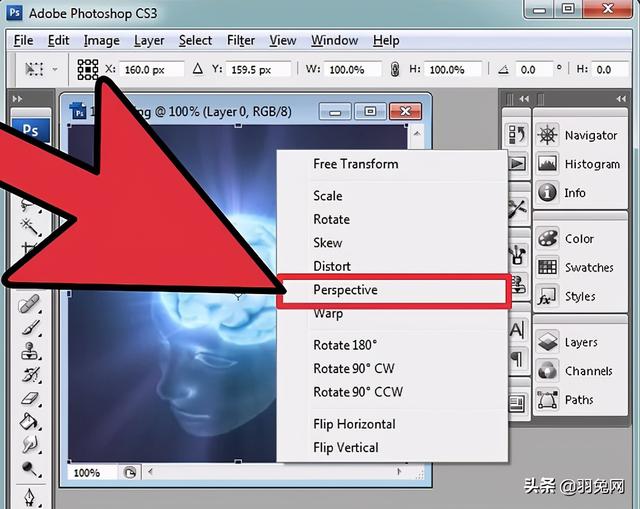This screenshot has height=509, width=640.
Task: Click the reference point locator grid
Action: tap(88, 69)
